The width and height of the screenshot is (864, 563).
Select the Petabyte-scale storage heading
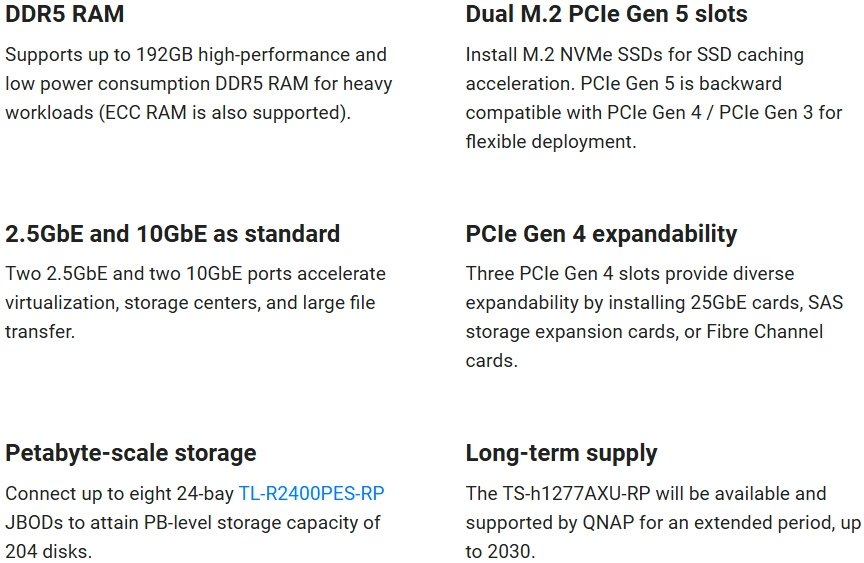coord(131,453)
